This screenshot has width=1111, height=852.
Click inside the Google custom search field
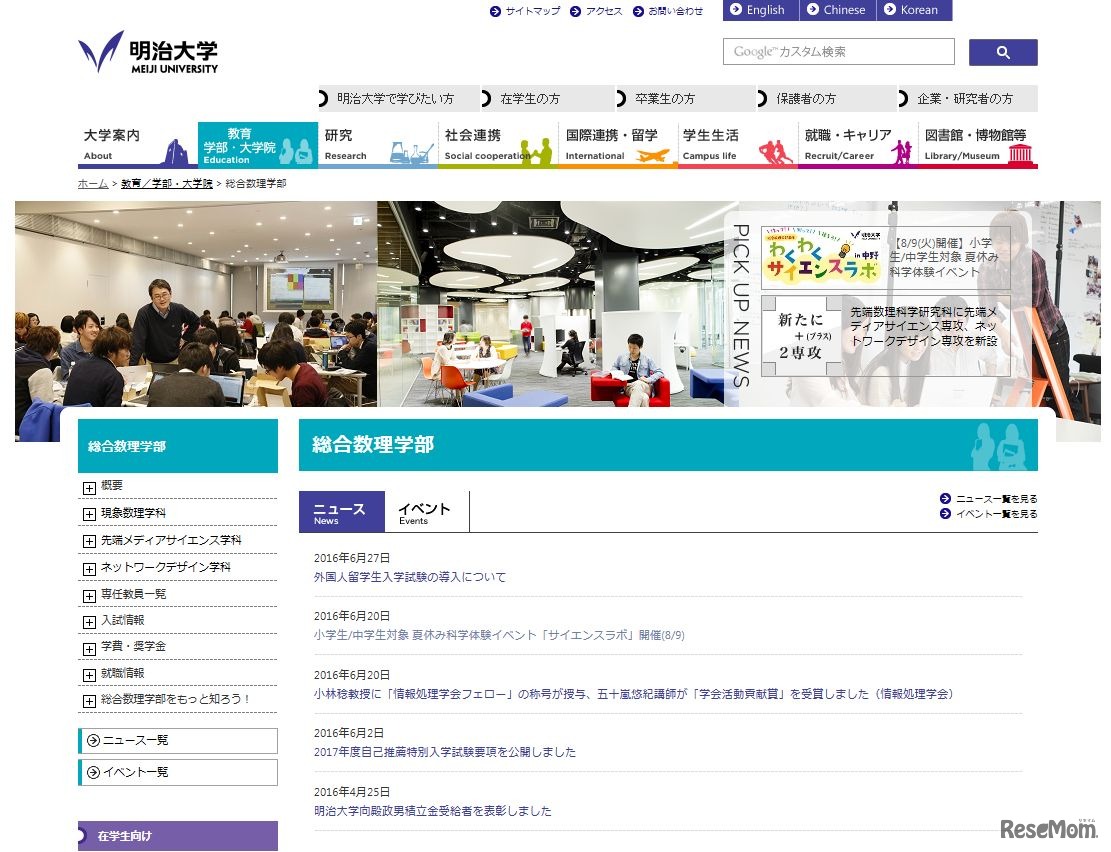pos(838,51)
